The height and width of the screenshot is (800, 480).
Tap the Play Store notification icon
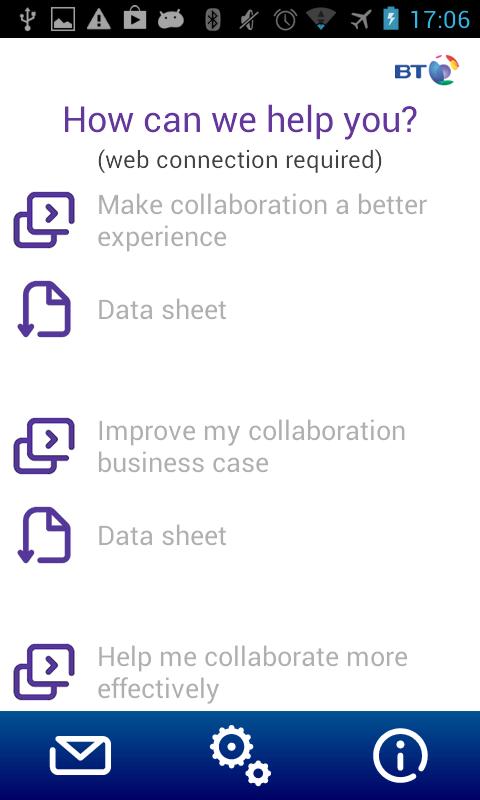click(135, 19)
